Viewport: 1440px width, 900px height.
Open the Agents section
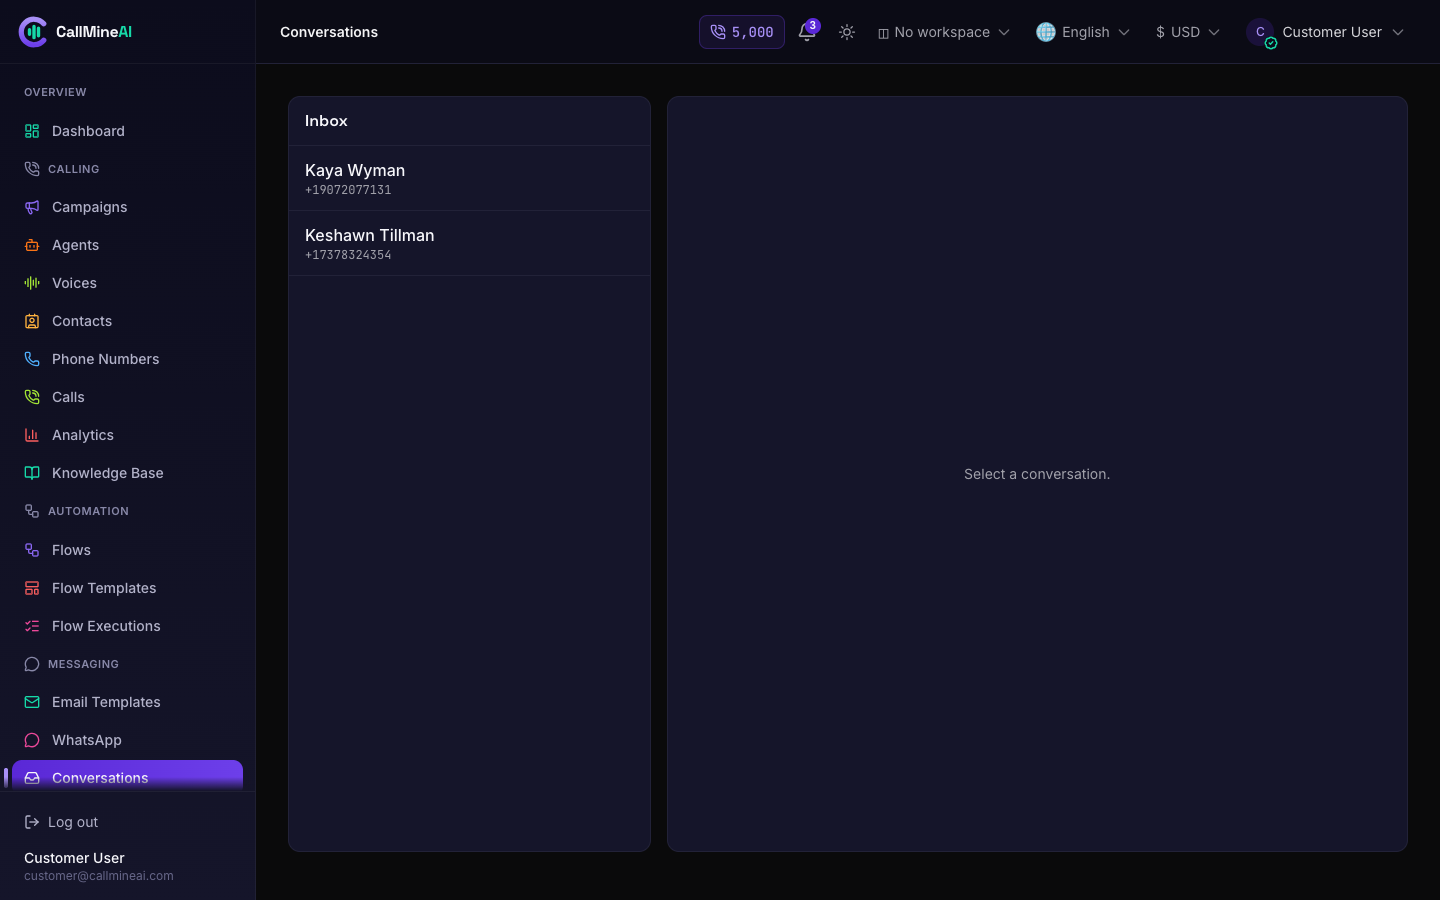pyautogui.click(x=127, y=245)
